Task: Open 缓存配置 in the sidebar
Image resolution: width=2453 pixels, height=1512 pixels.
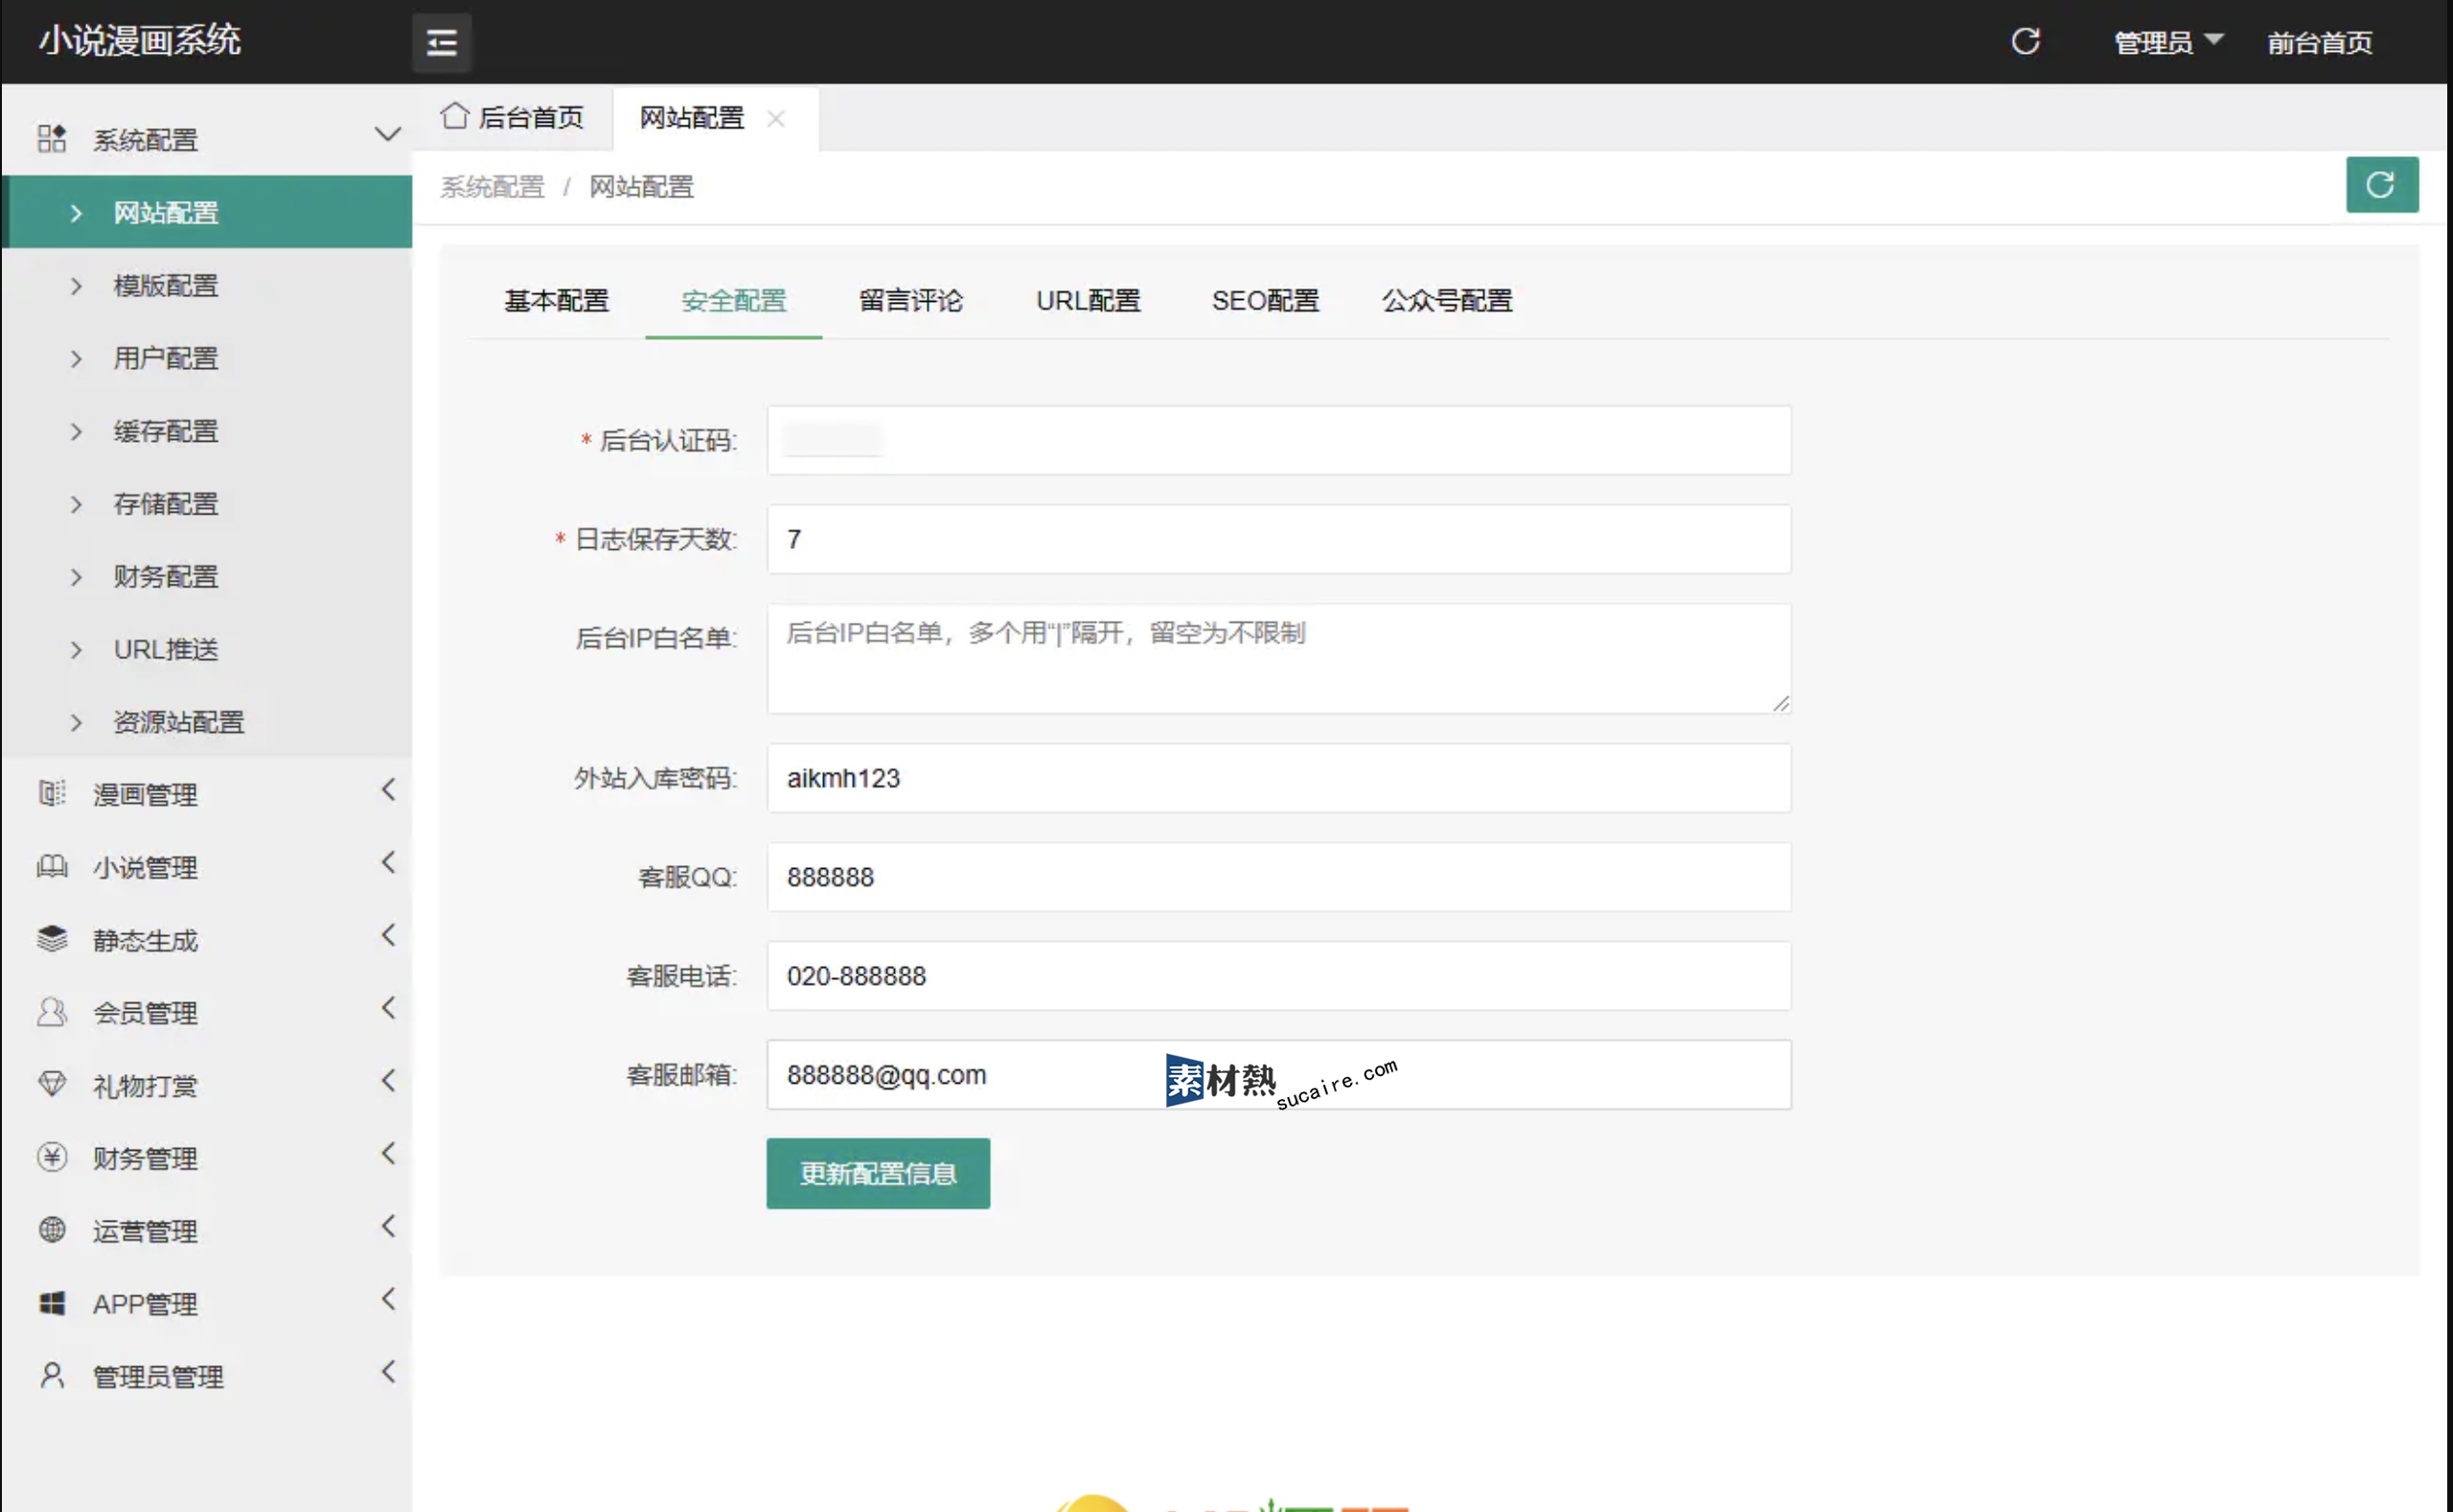Action: tap(207, 431)
